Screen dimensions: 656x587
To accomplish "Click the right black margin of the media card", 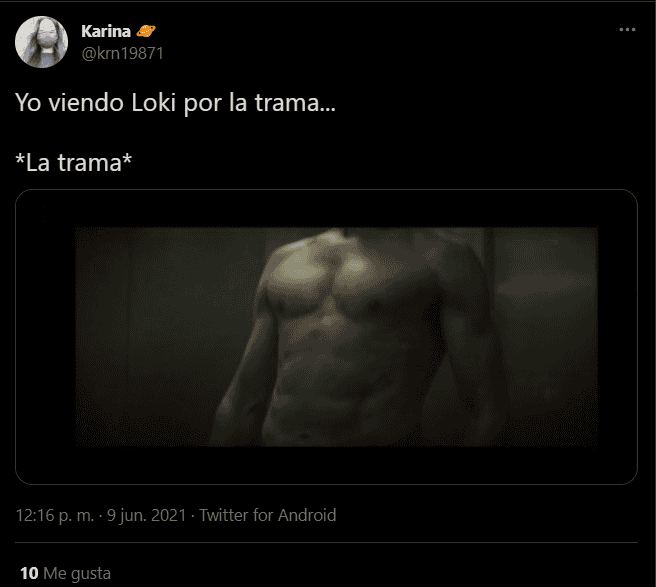I will tap(618, 337).
